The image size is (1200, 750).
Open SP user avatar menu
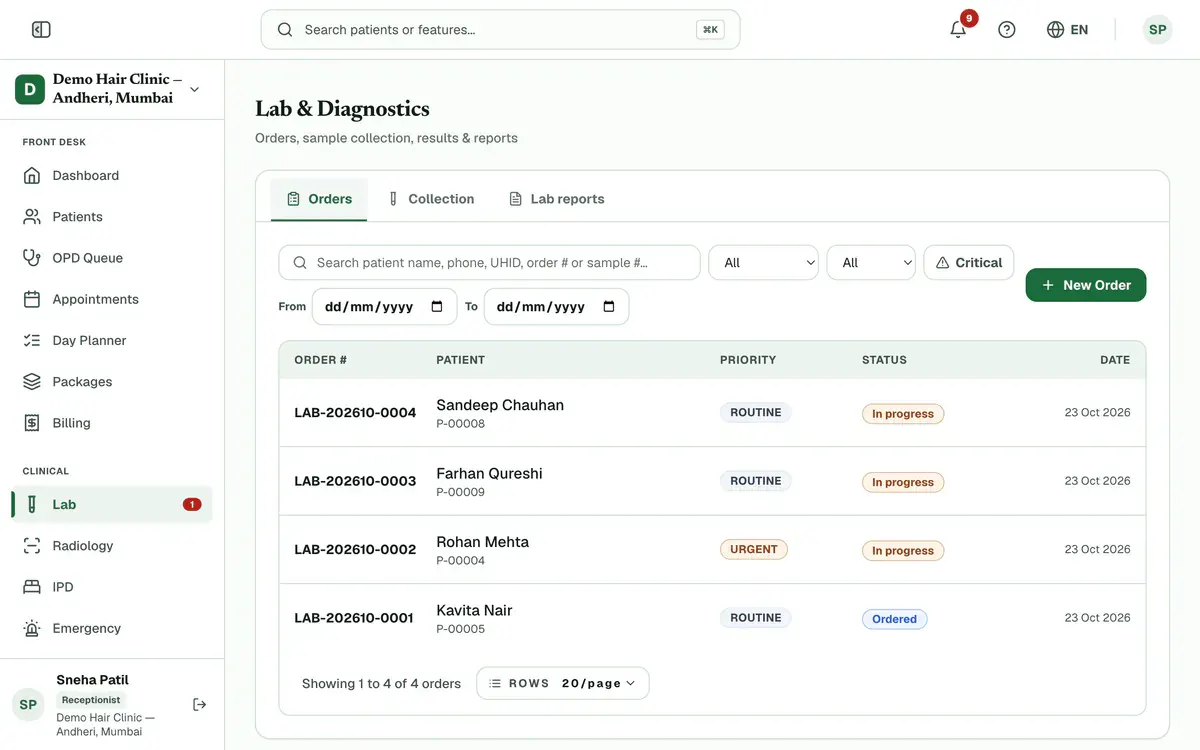click(1157, 30)
